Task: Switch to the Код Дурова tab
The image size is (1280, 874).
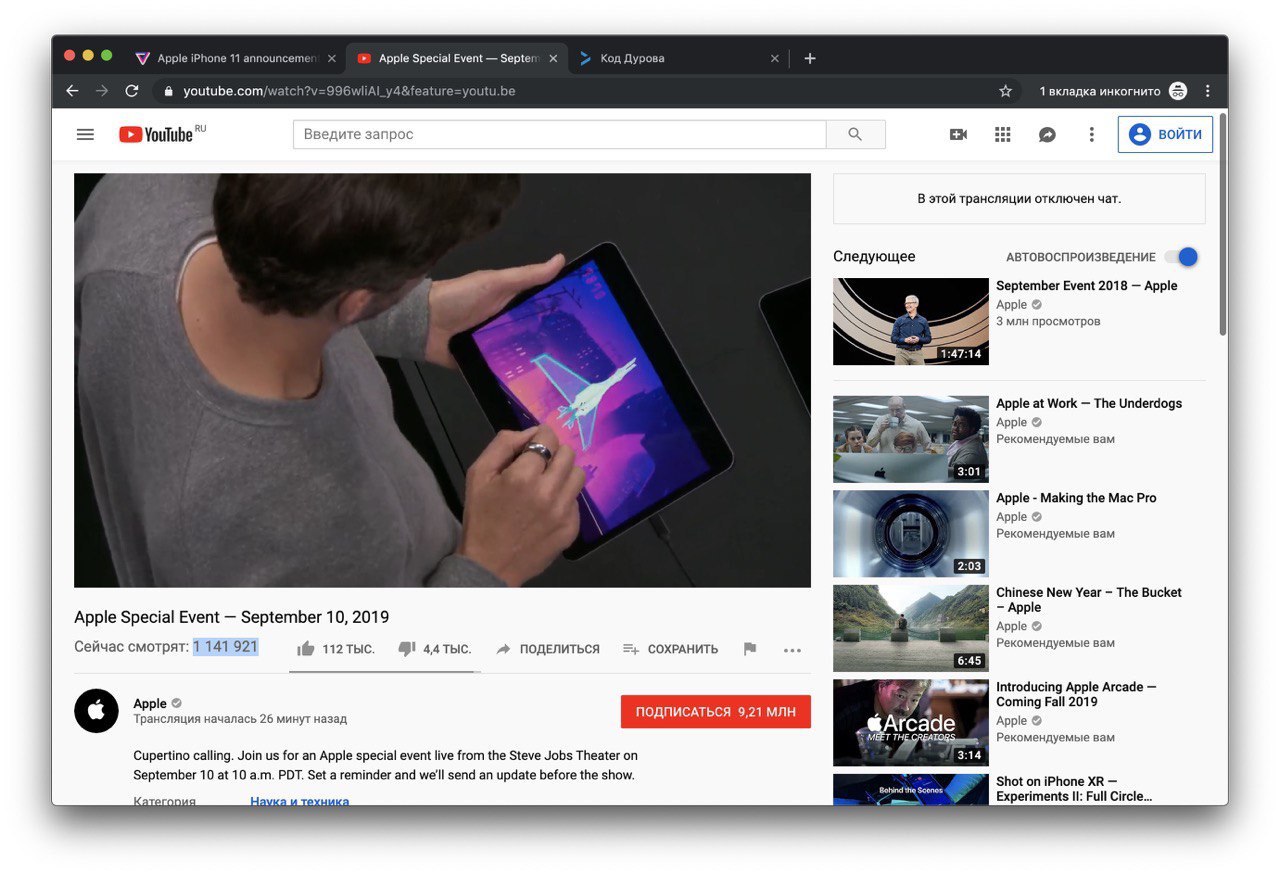Action: point(677,58)
